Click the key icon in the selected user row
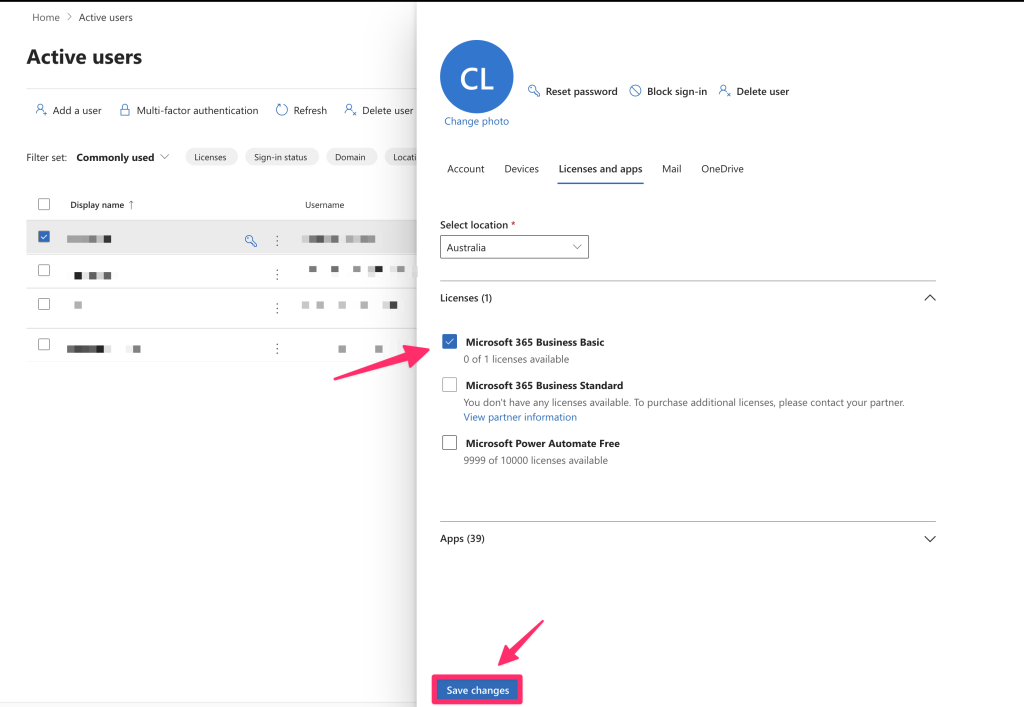This screenshot has height=707, width=1024. click(x=251, y=240)
